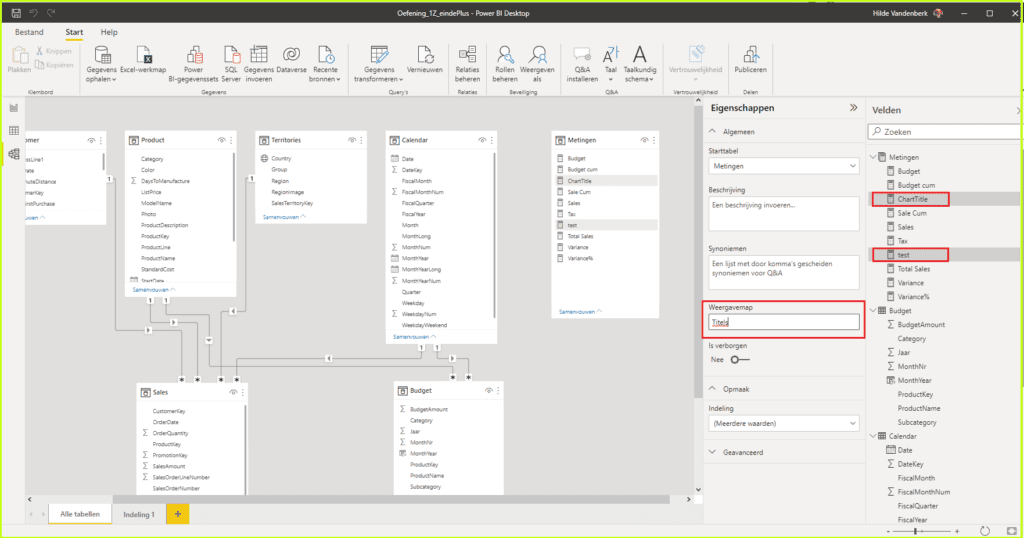The height and width of the screenshot is (538, 1024).
Task: Open Recente bronnen
Action: tap(325, 64)
